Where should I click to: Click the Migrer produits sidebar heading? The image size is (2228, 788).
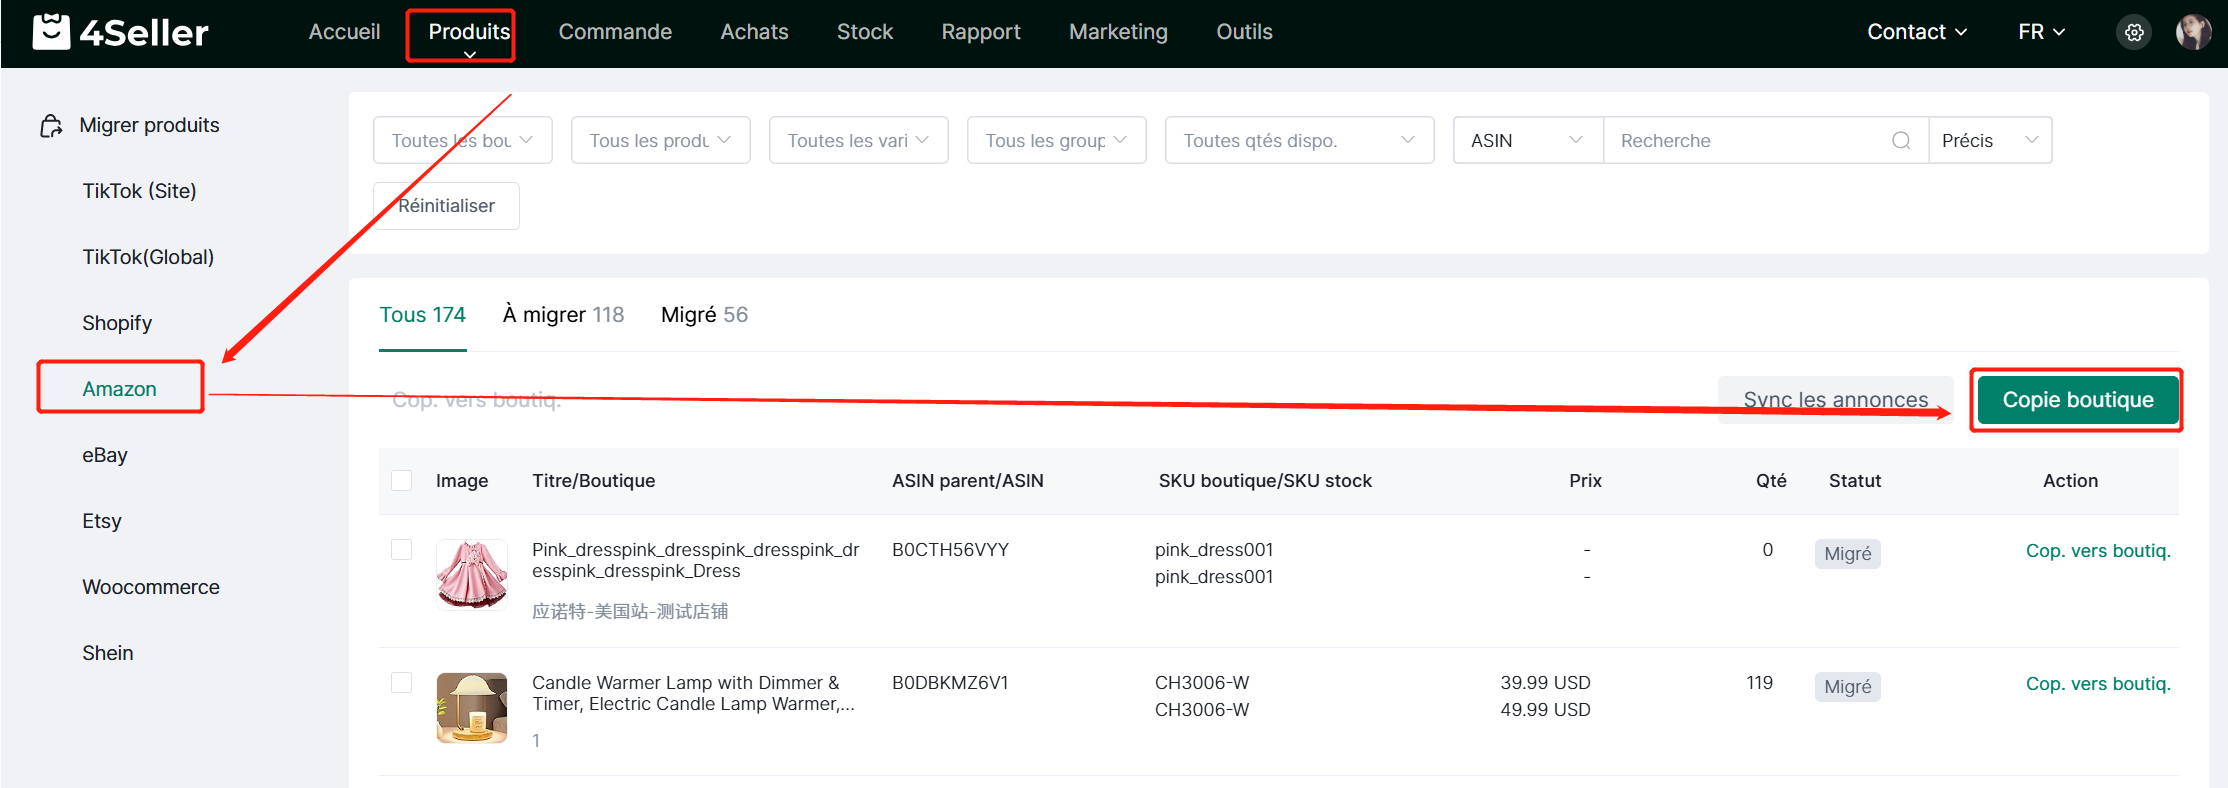pos(149,125)
